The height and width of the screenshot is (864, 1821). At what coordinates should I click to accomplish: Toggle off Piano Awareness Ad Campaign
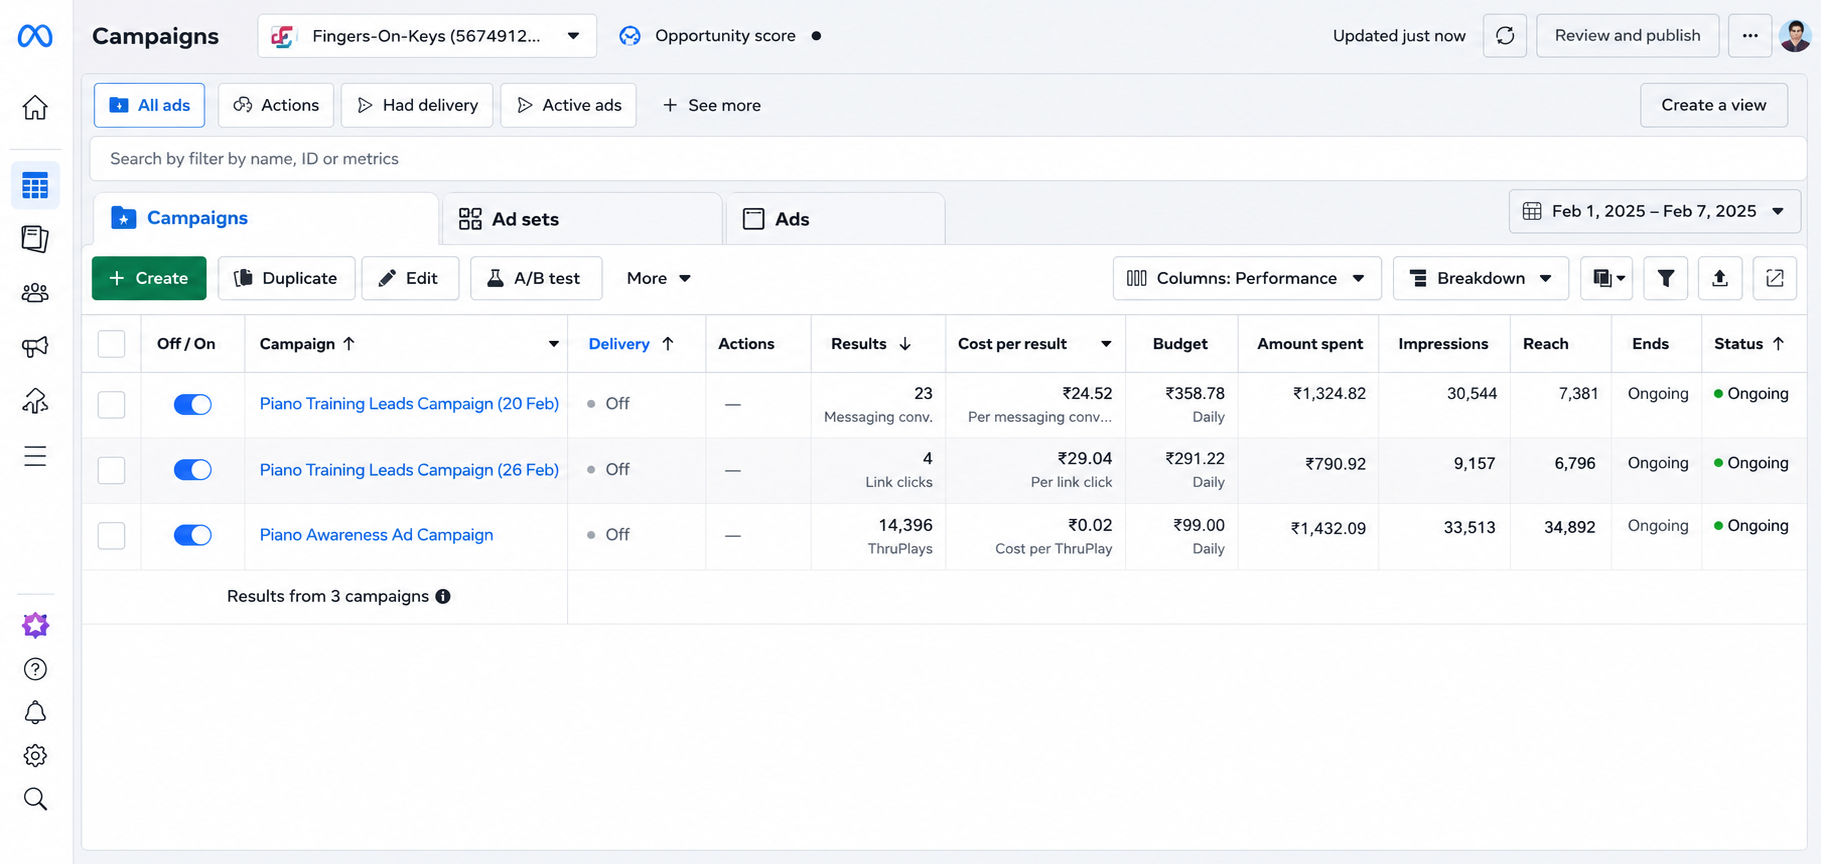[x=192, y=535]
